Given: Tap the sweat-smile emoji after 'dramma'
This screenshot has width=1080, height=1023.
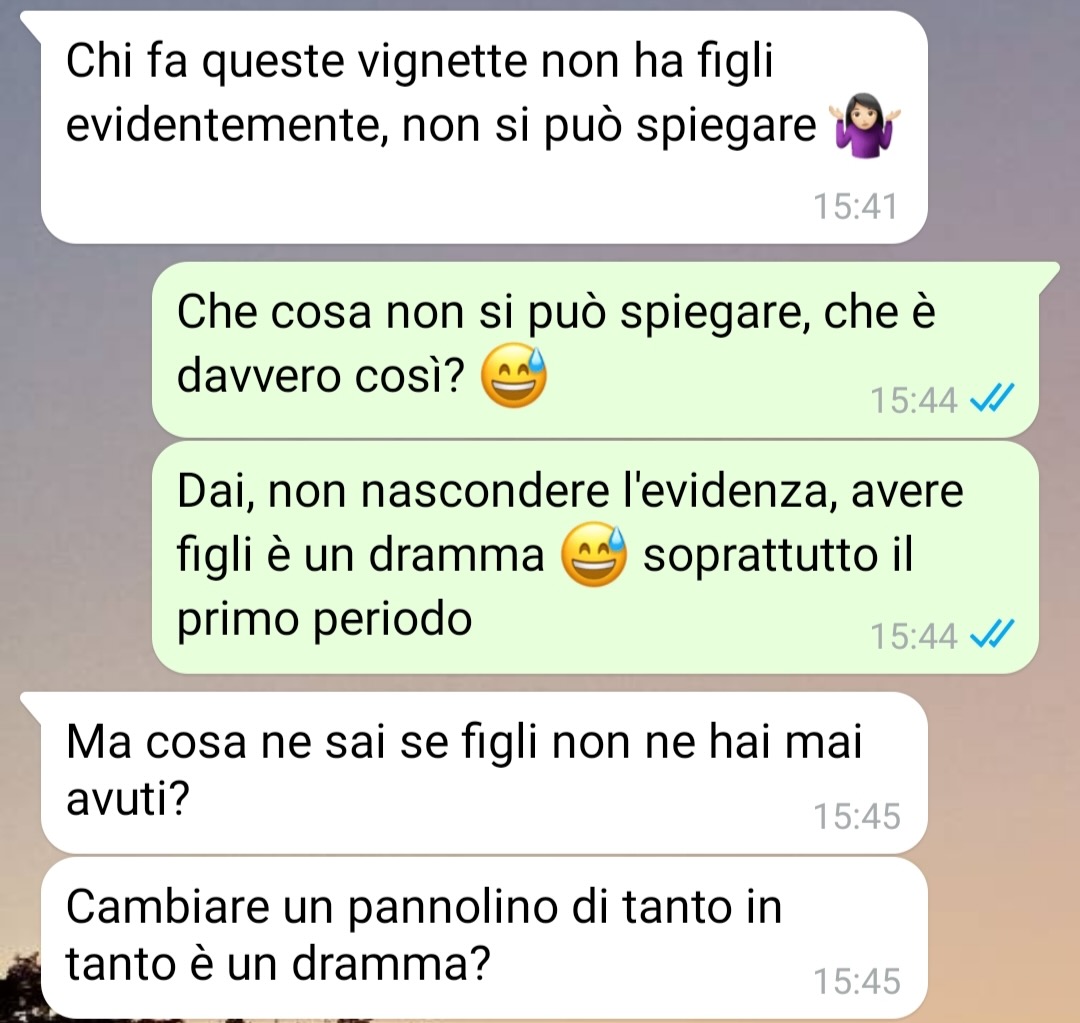Looking at the screenshot, I should click(x=594, y=555).
